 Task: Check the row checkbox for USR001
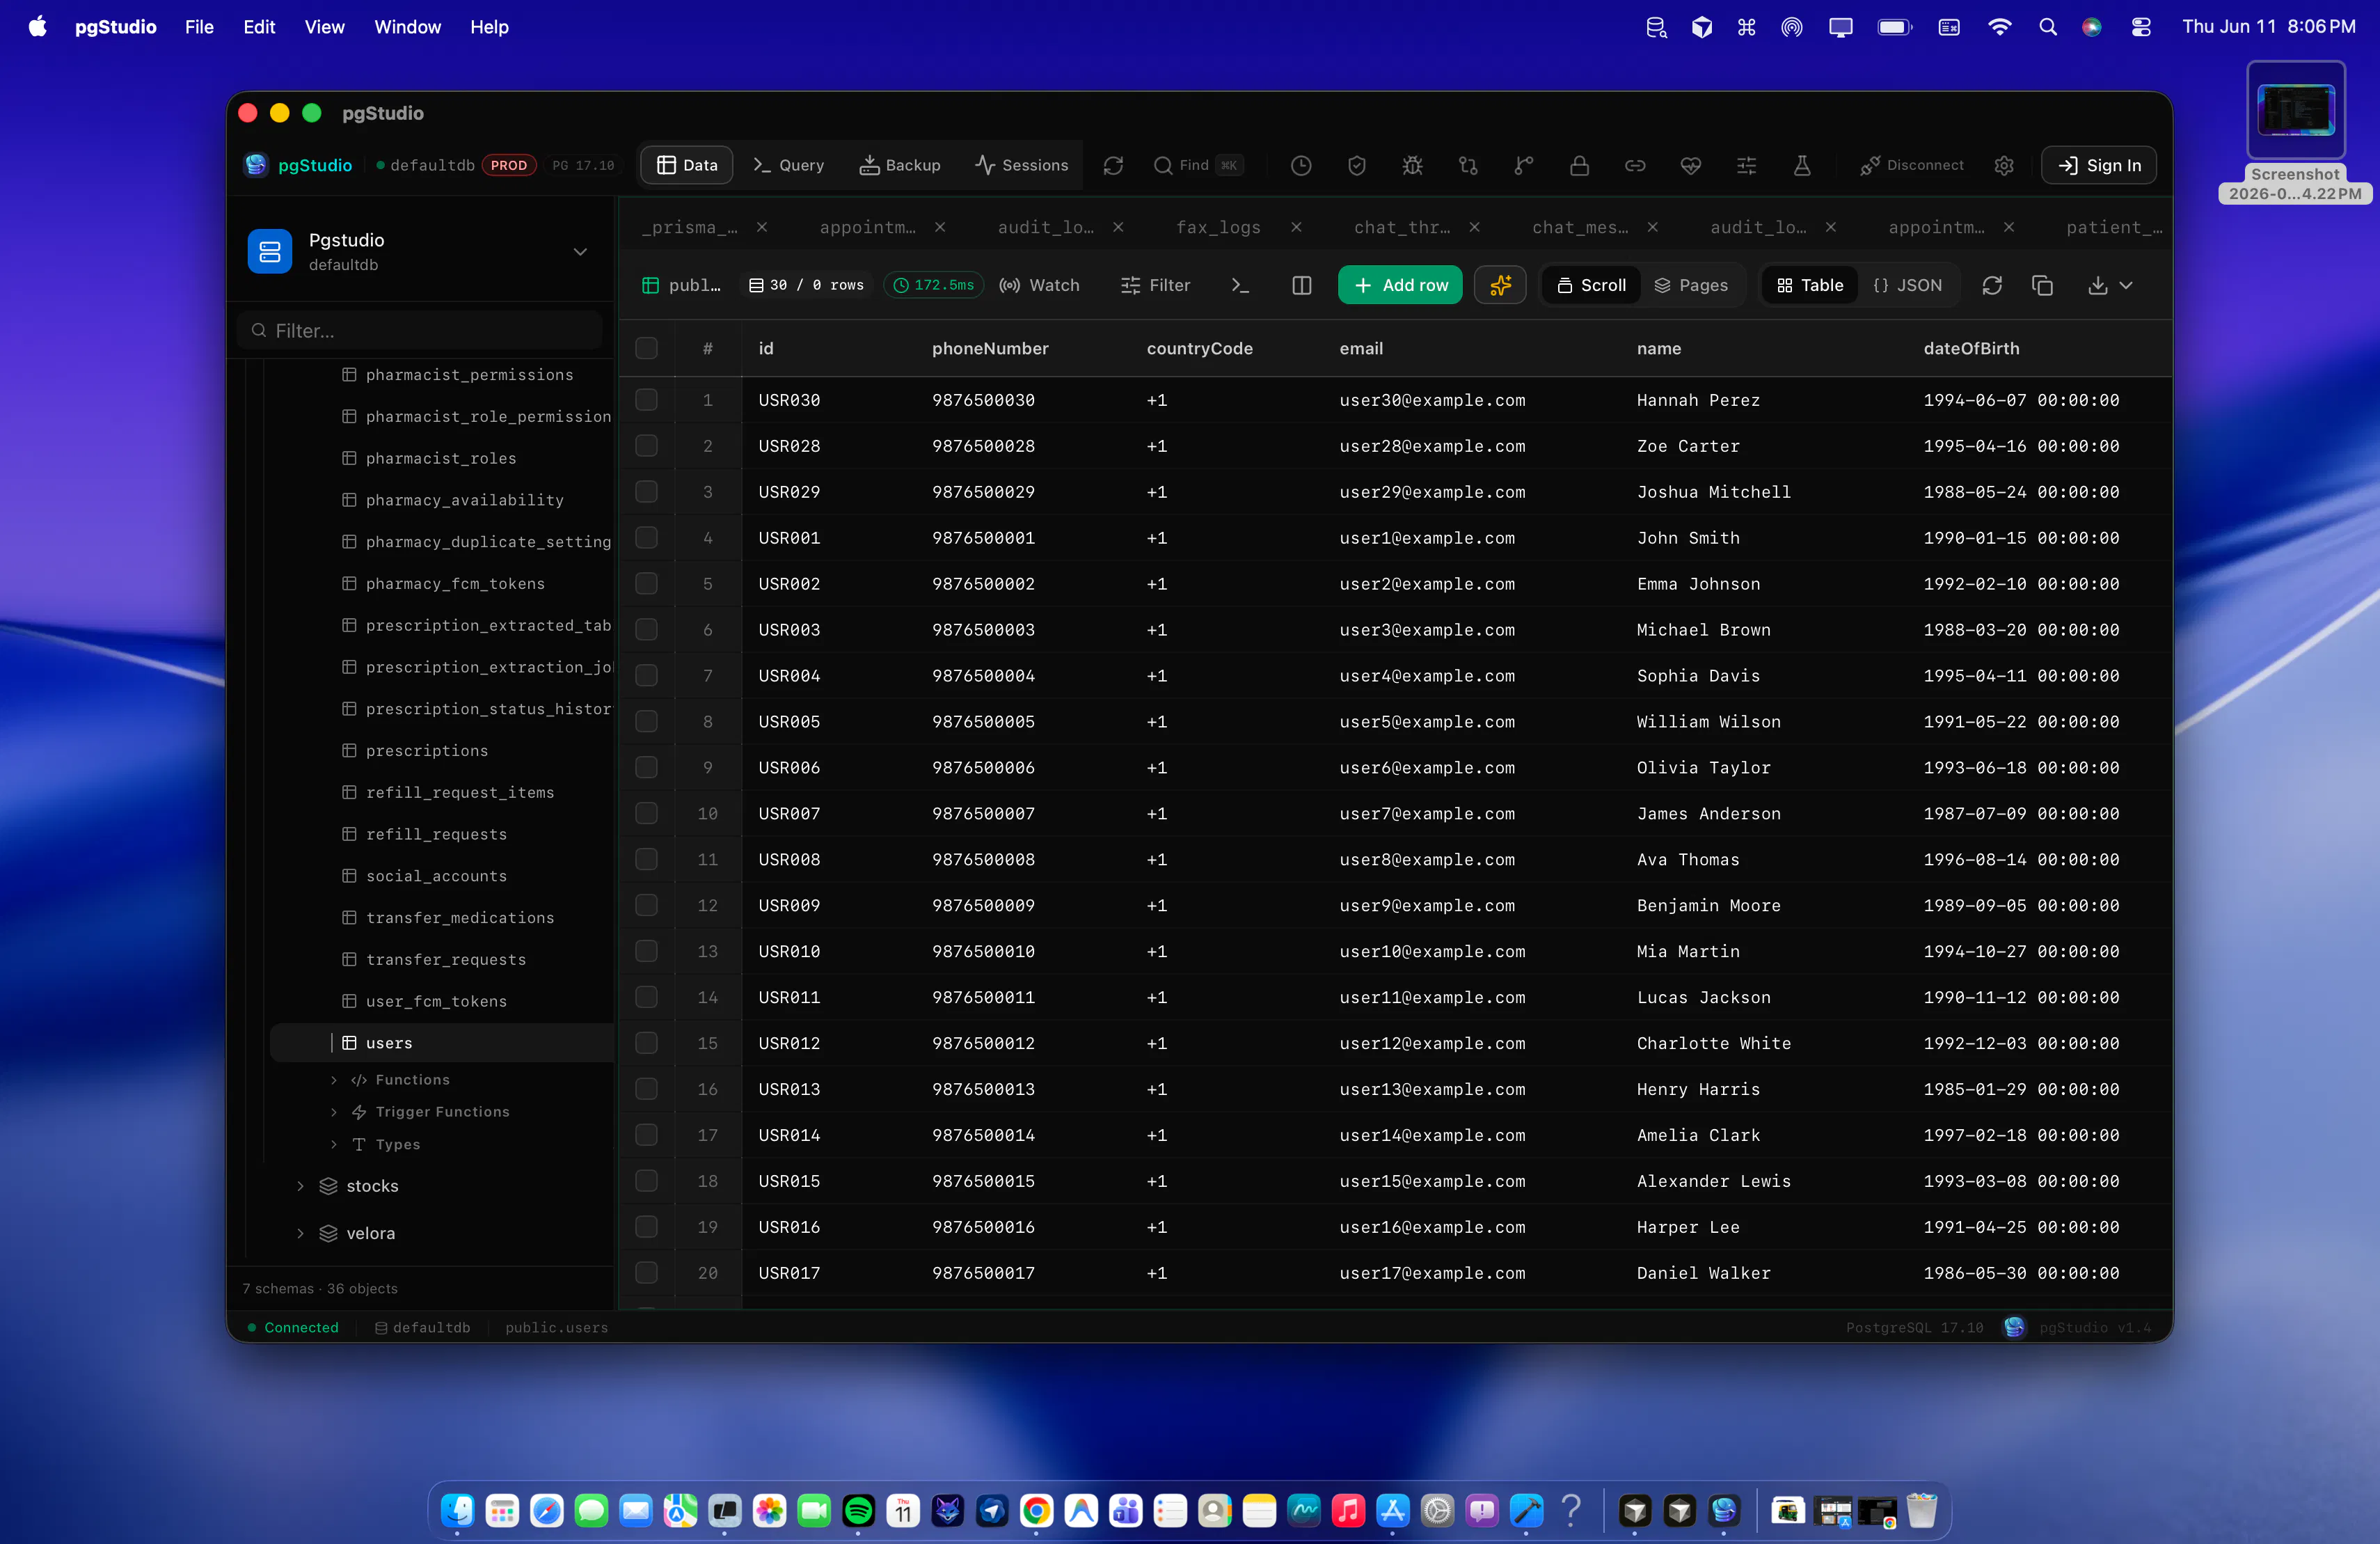coord(647,538)
